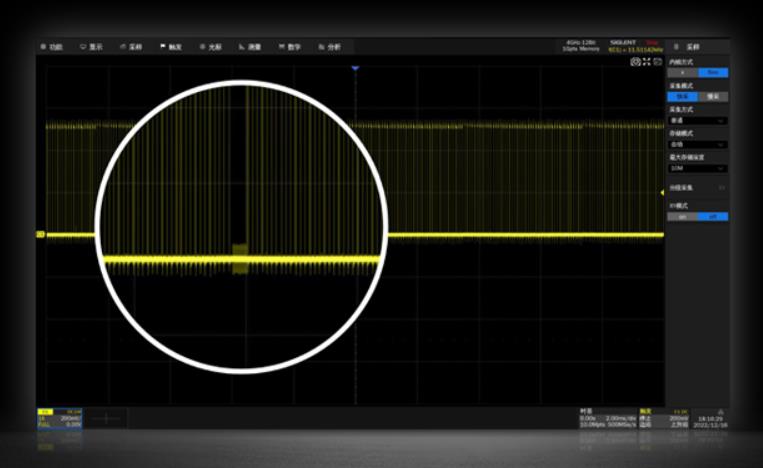Open the 触发 (Trigger) menu
The height and width of the screenshot is (468, 763).
(171, 47)
